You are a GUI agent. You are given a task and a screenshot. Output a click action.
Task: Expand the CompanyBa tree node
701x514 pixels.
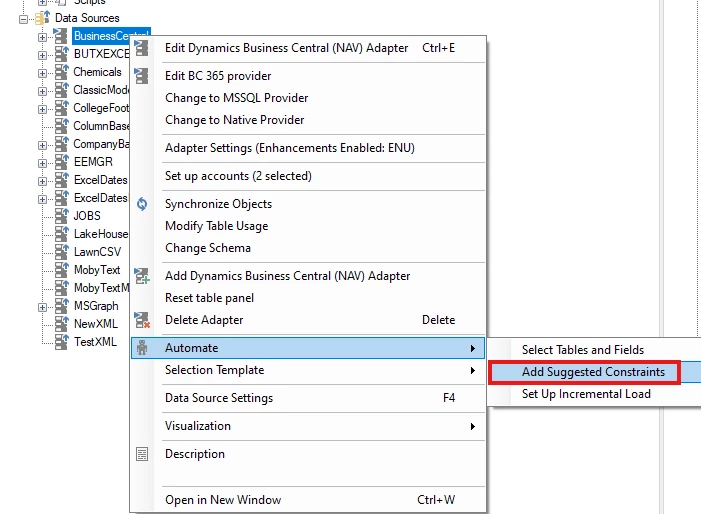pos(42,145)
